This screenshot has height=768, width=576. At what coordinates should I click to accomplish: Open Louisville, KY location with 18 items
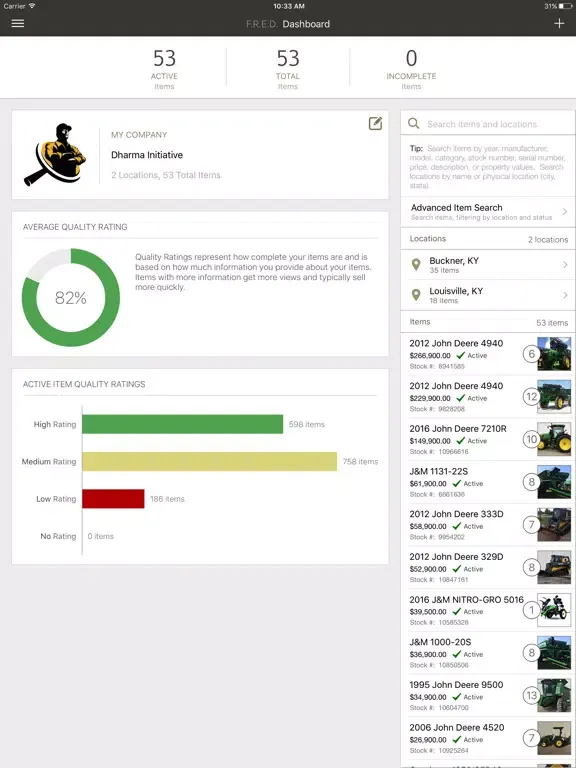(x=488, y=295)
